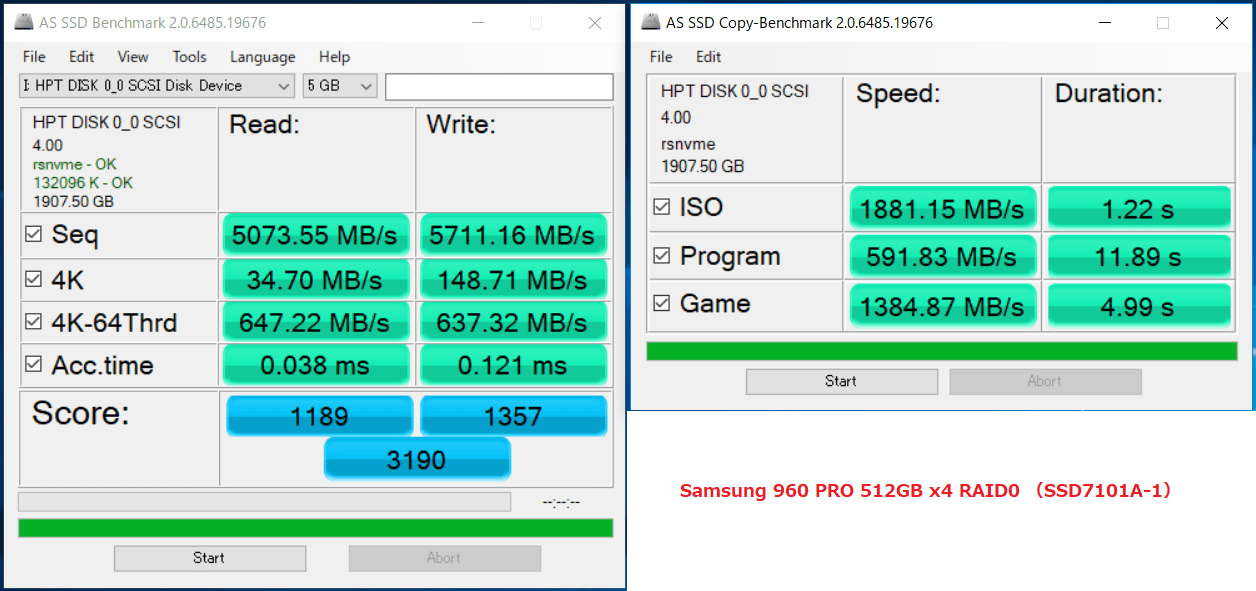The width and height of the screenshot is (1256, 591).
Task: Click the read score 1189
Action: pyautogui.click(x=319, y=416)
